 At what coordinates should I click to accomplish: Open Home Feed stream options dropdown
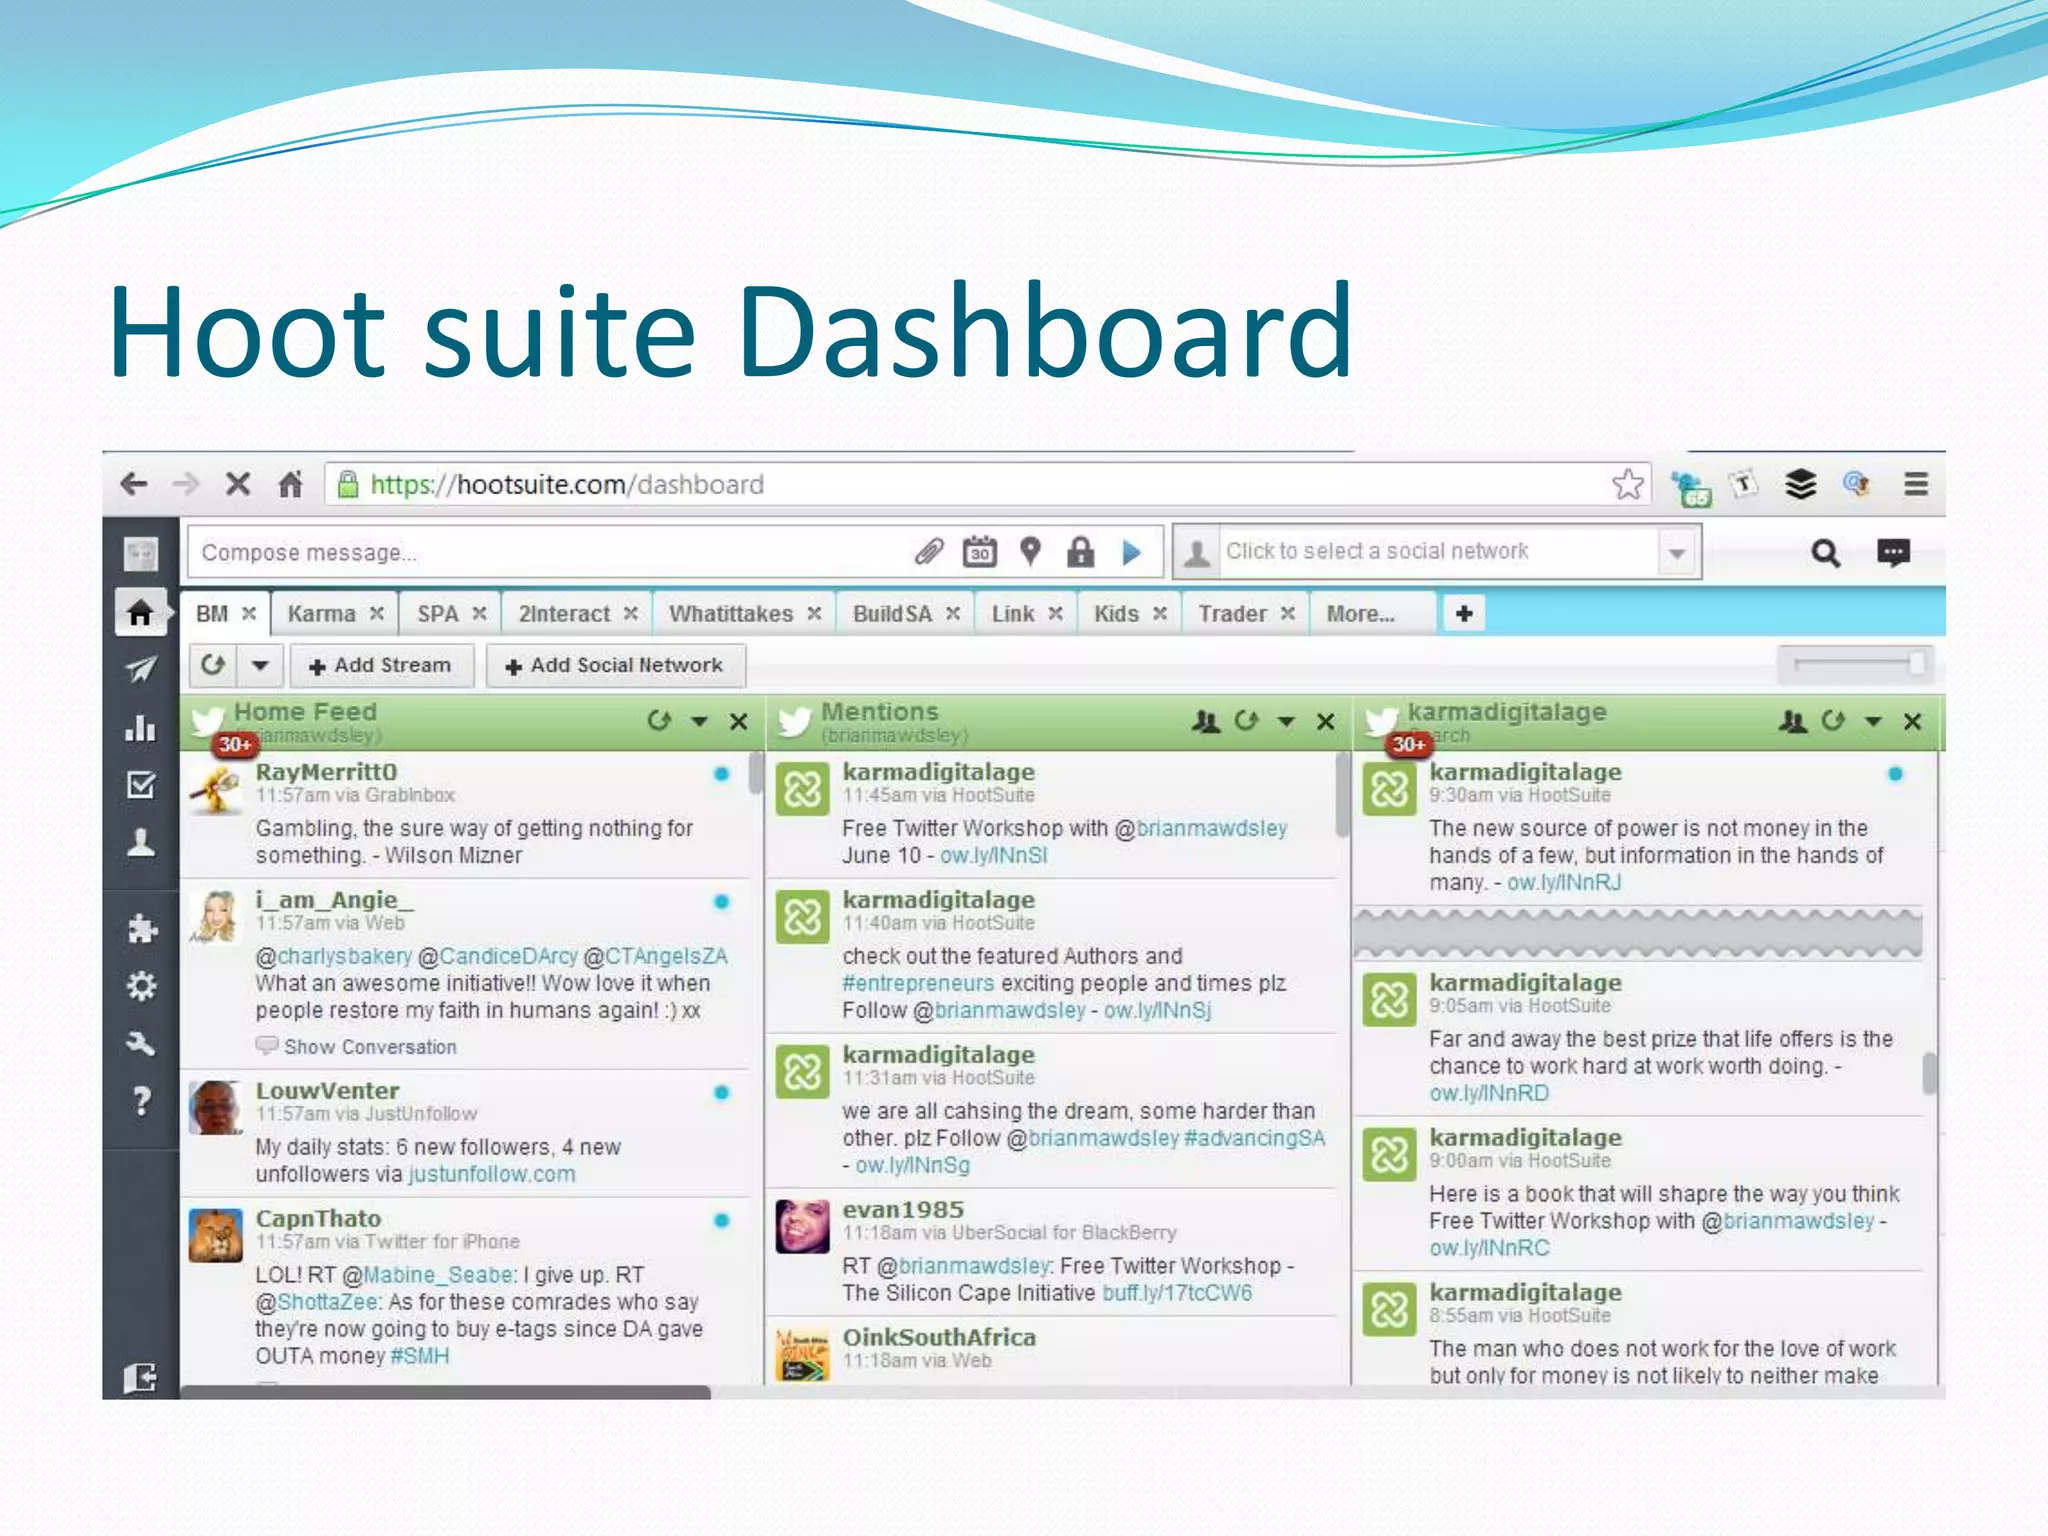click(x=699, y=722)
